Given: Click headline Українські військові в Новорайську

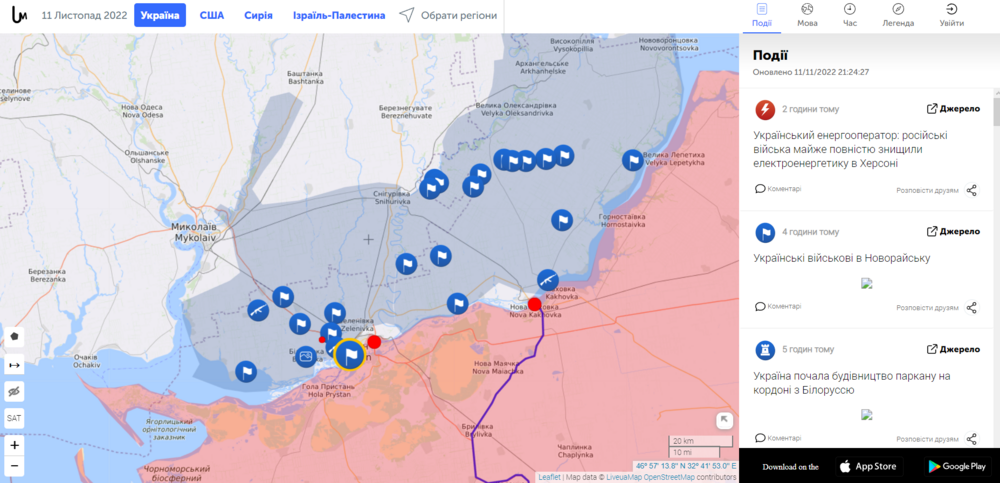Looking at the screenshot, I should tap(842, 258).
